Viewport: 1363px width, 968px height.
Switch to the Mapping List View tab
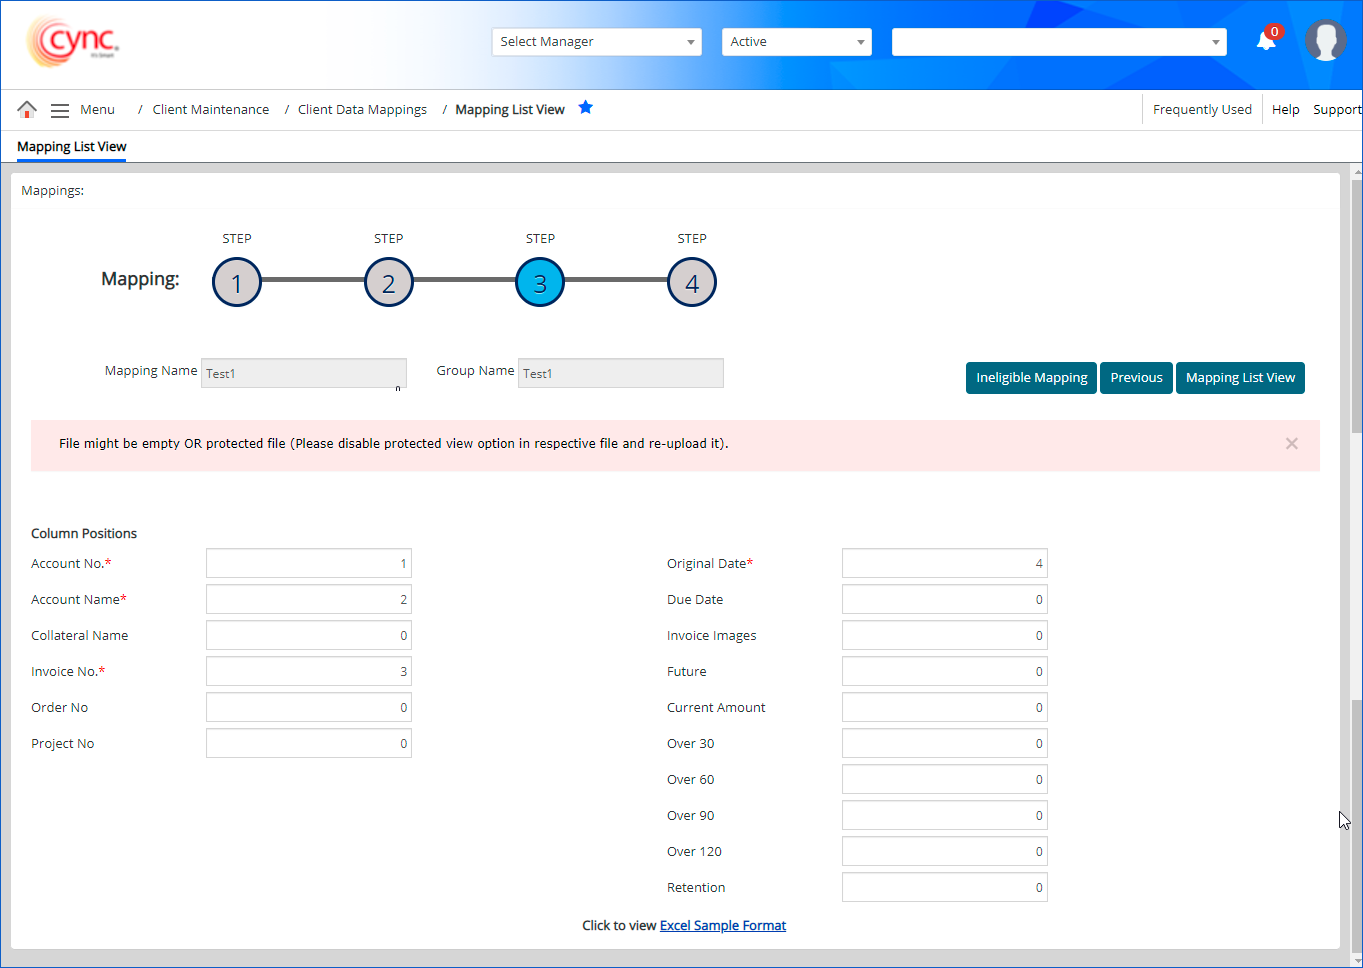[72, 147]
